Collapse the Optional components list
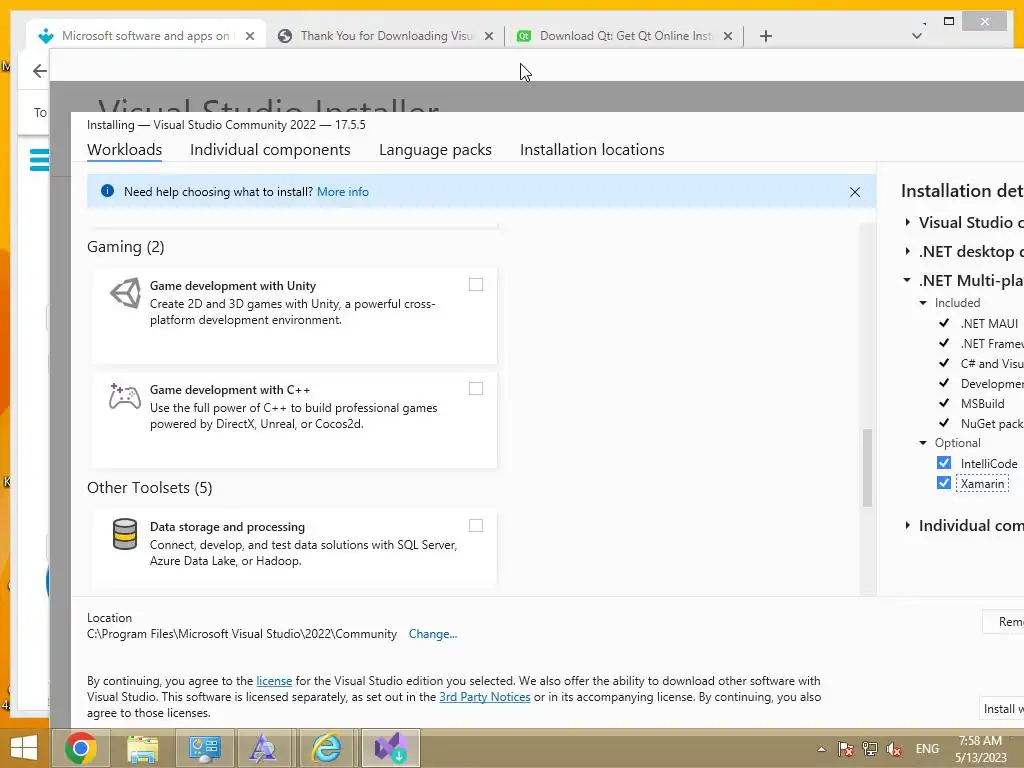1024x768 pixels. tap(923, 443)
